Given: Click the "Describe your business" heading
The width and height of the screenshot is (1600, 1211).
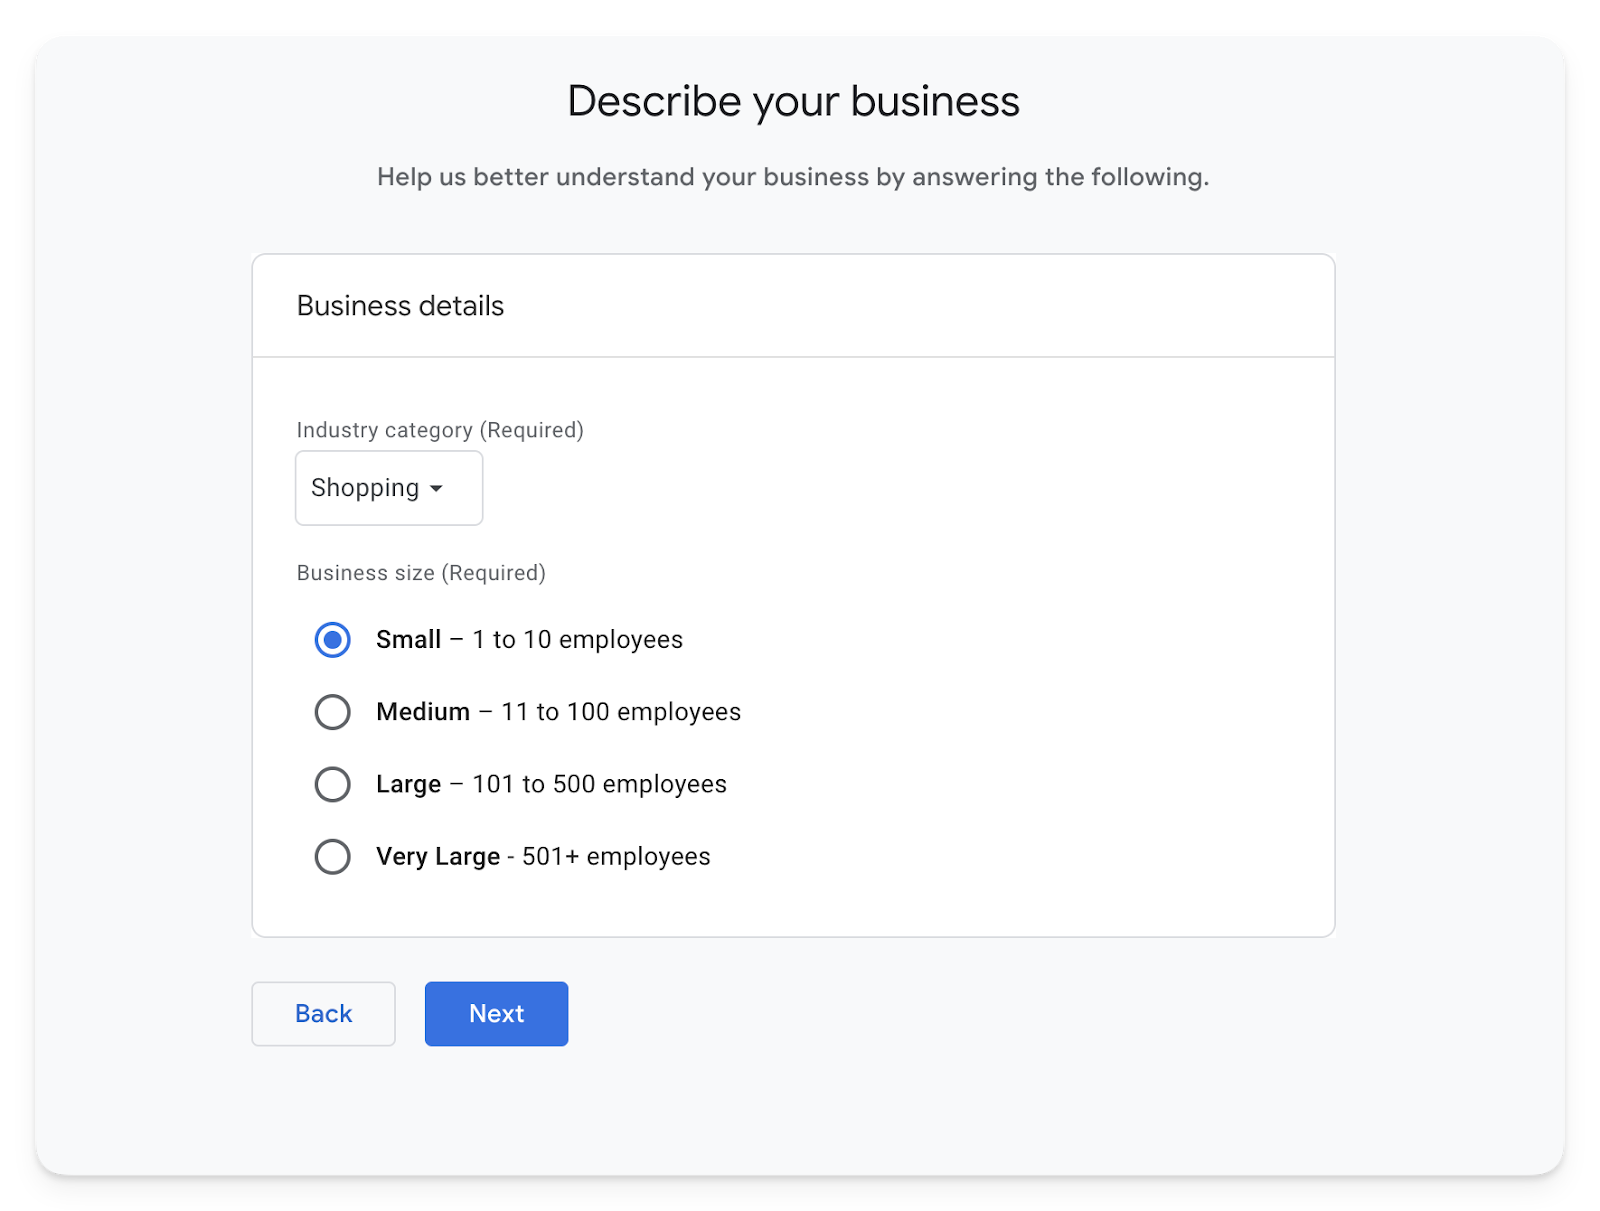Looking at the screenshot, I should [x=793, y=102].
